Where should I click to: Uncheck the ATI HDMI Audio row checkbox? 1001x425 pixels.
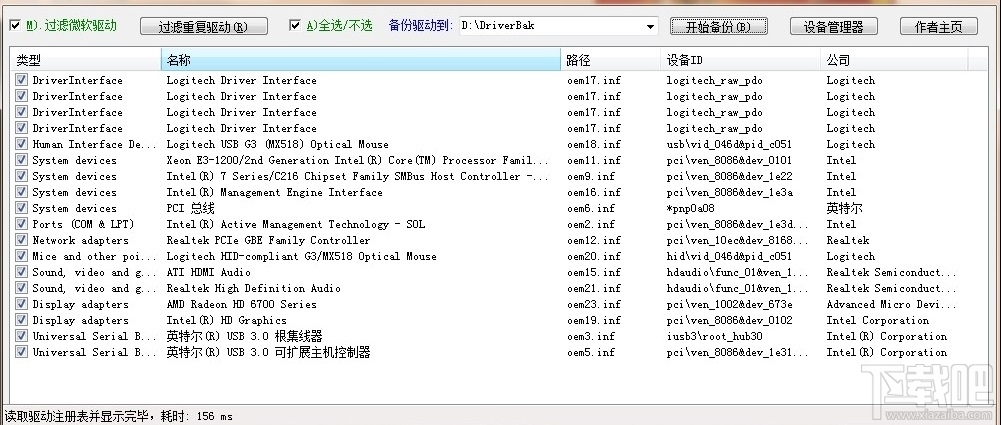[x=22, y=272]
